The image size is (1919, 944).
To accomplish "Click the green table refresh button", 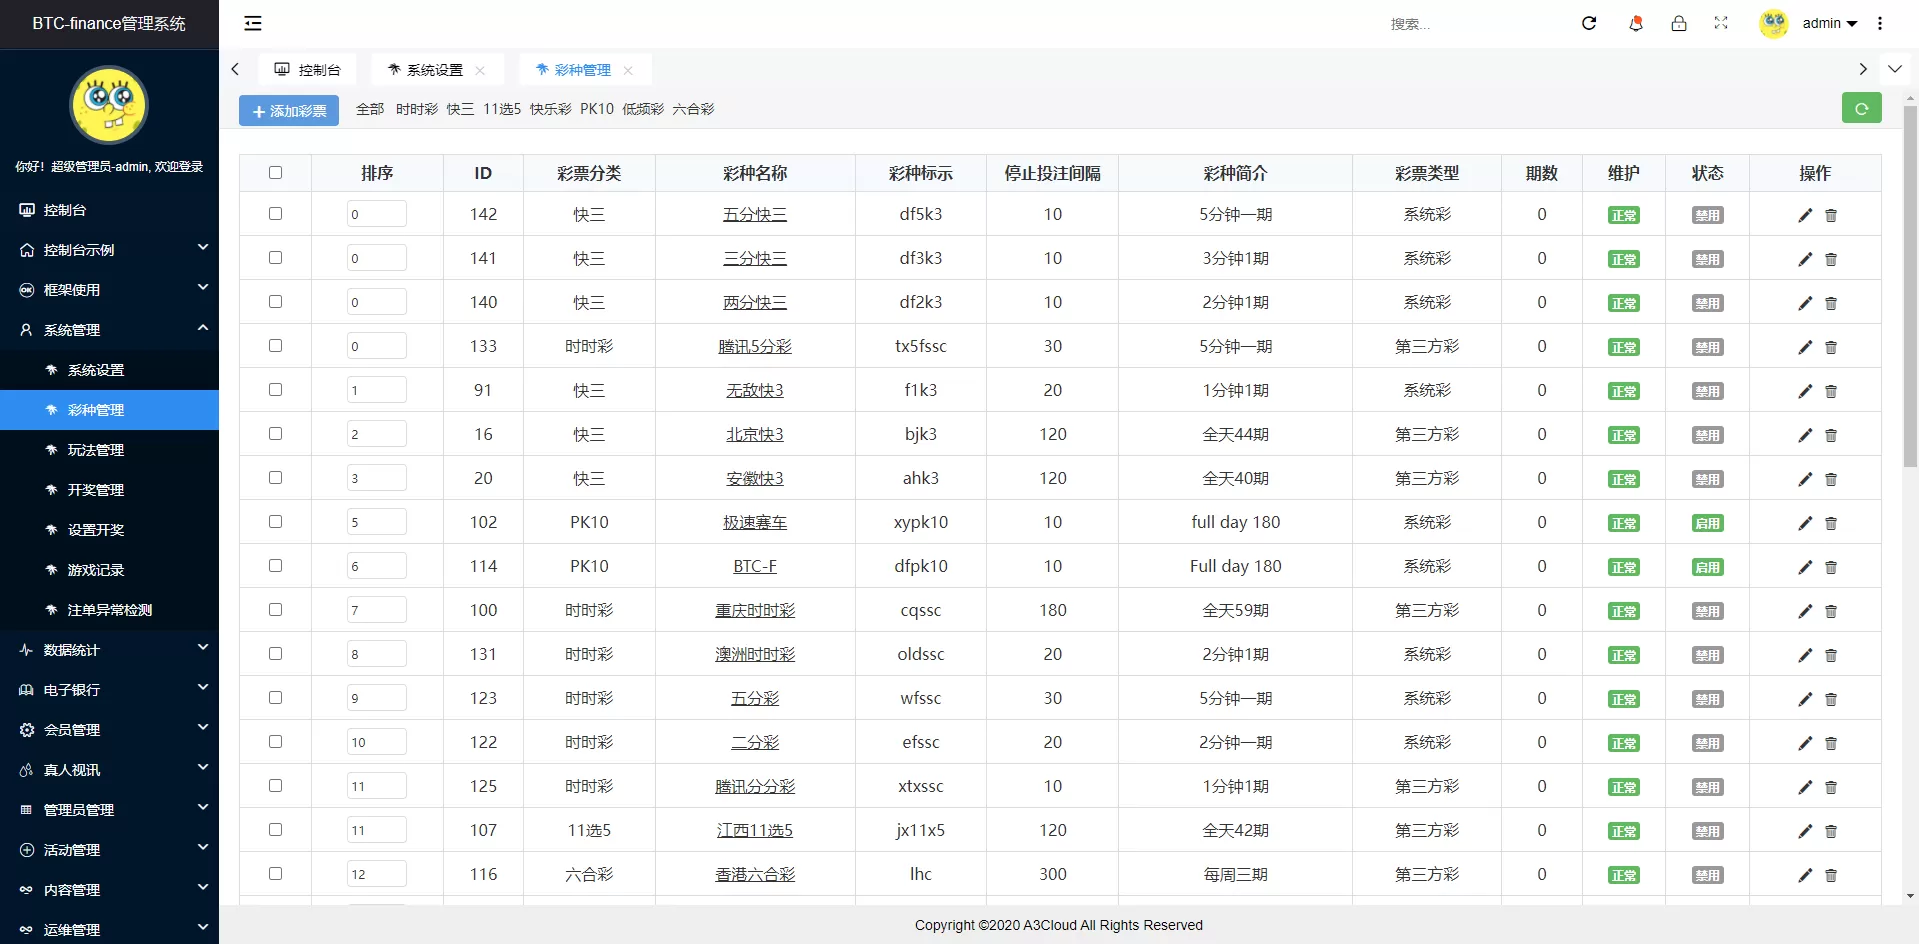I will point(1861,107).
